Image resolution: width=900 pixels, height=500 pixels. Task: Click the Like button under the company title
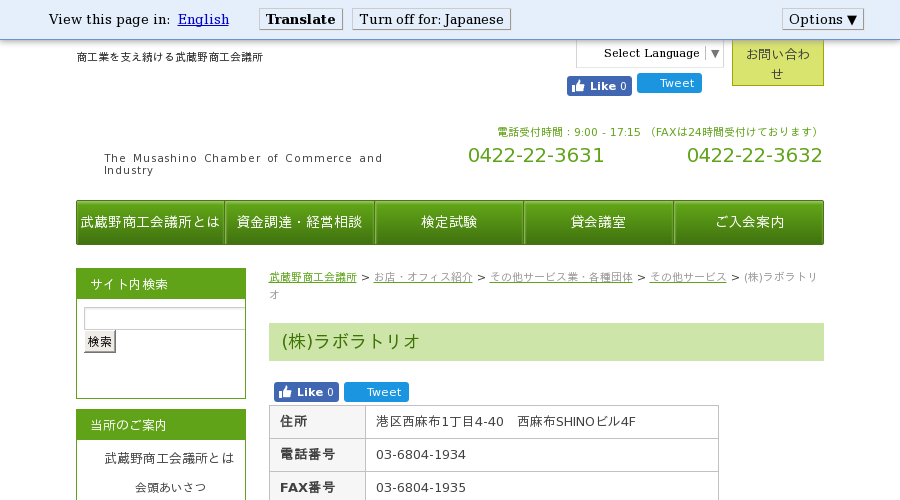click(x=307, y=392)
